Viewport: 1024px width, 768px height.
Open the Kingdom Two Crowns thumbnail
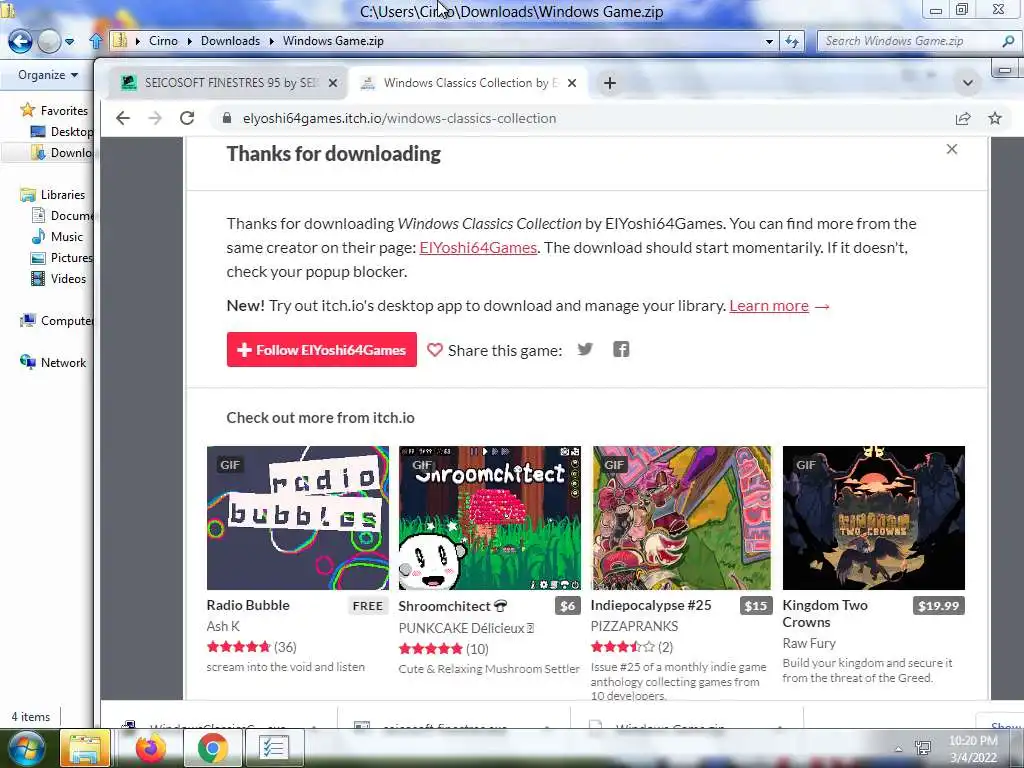point(874,518)
